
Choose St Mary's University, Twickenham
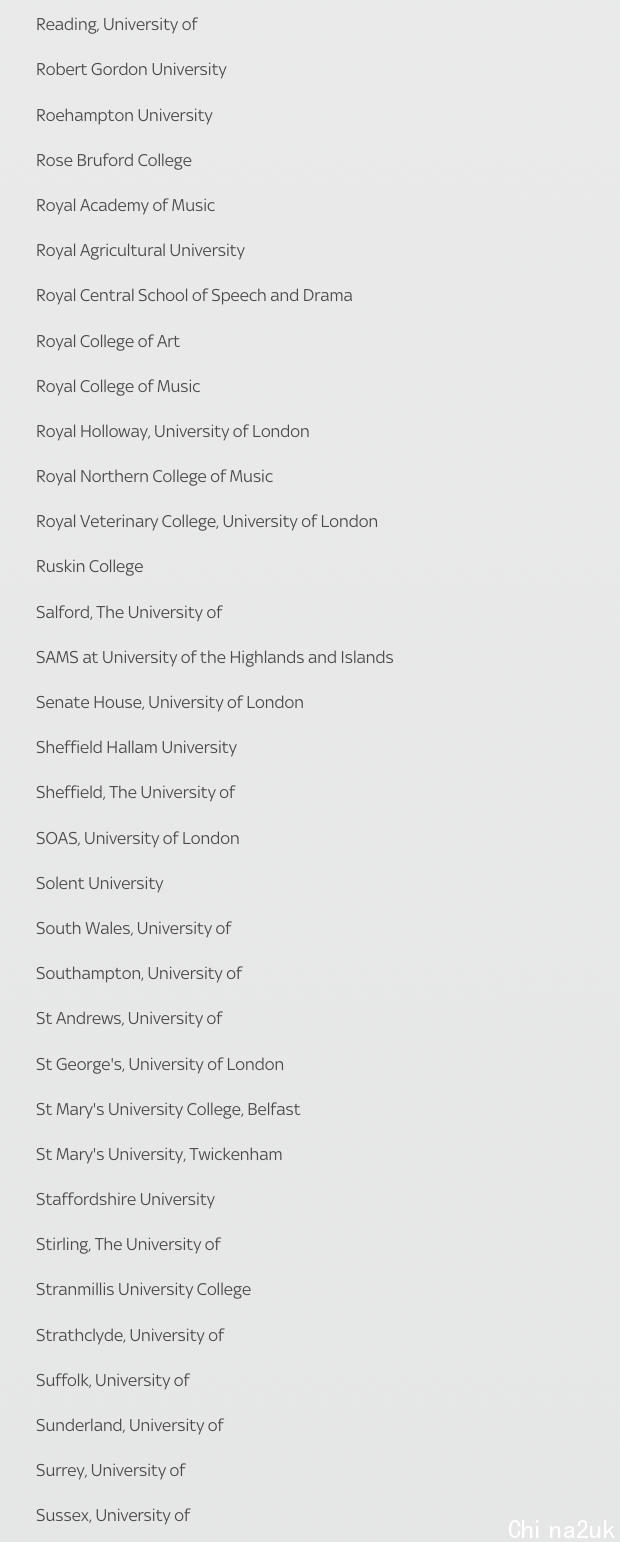(159, 1154)
